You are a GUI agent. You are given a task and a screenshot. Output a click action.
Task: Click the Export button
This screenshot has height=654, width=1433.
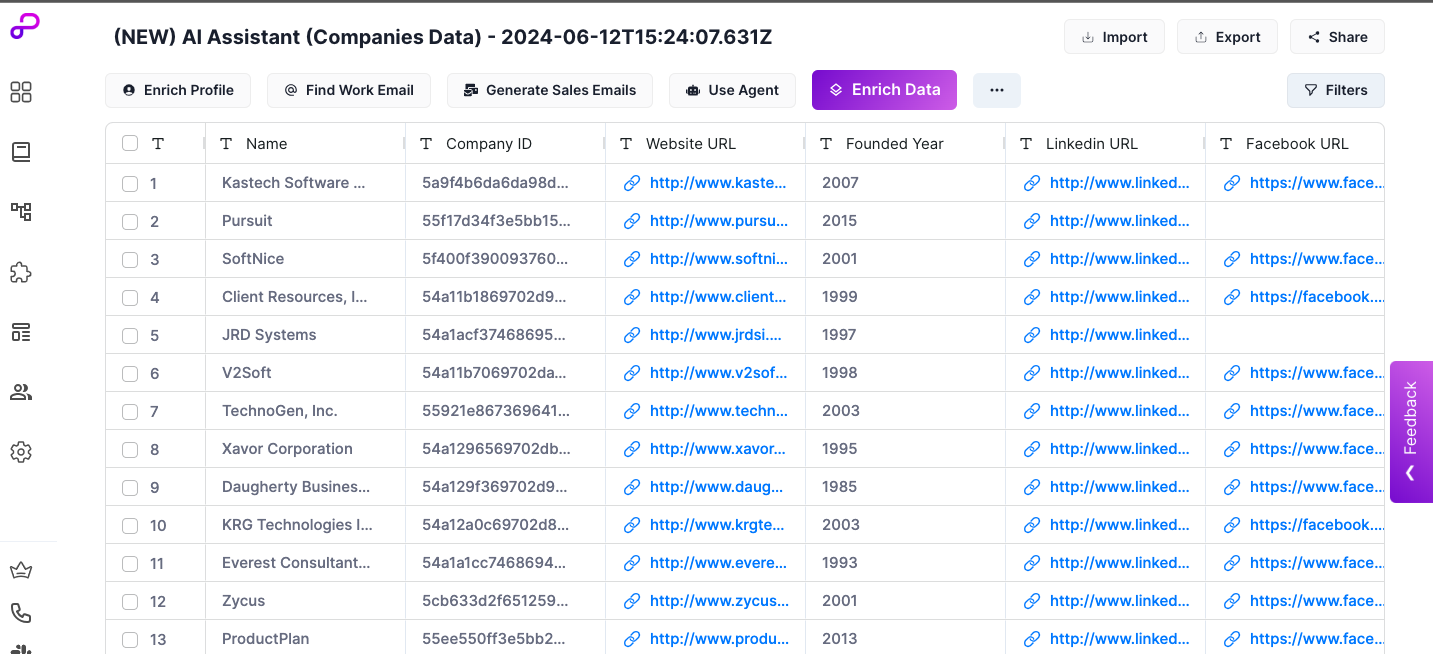1226,37
